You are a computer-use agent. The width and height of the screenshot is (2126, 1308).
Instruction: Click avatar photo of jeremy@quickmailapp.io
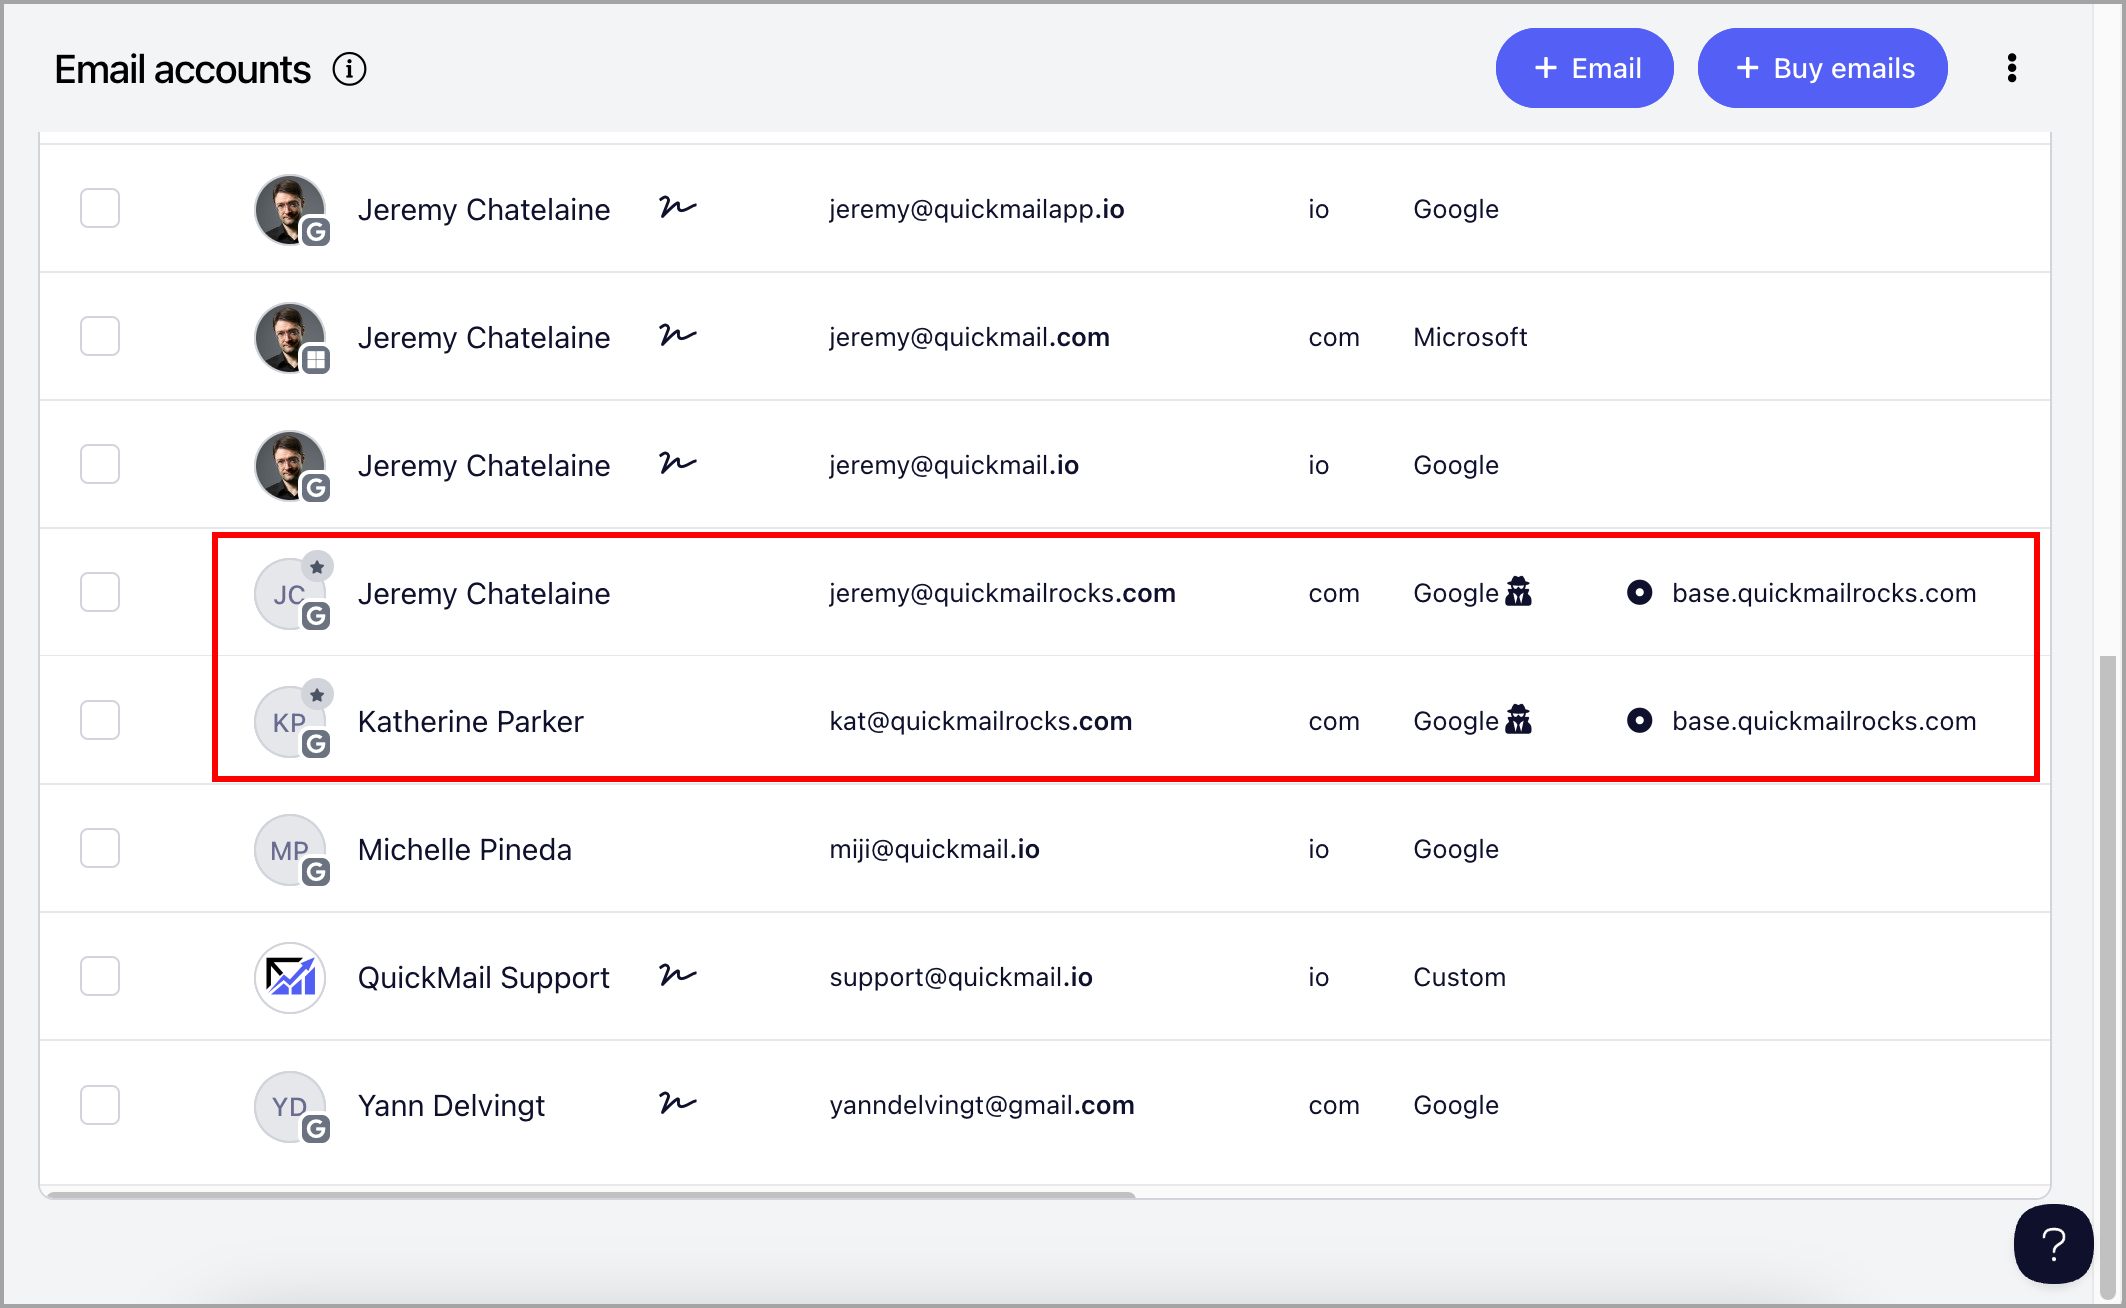[x=289, y=209]
